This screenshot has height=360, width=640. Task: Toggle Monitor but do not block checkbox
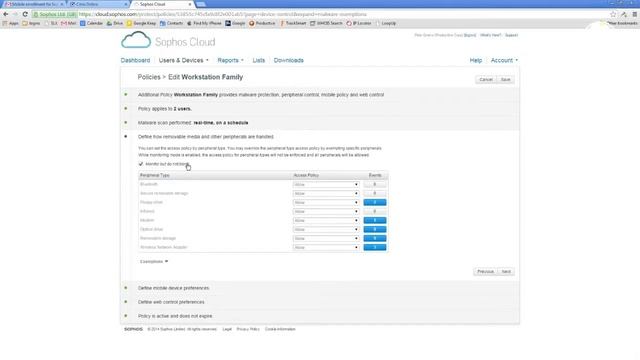click(141, 164)
